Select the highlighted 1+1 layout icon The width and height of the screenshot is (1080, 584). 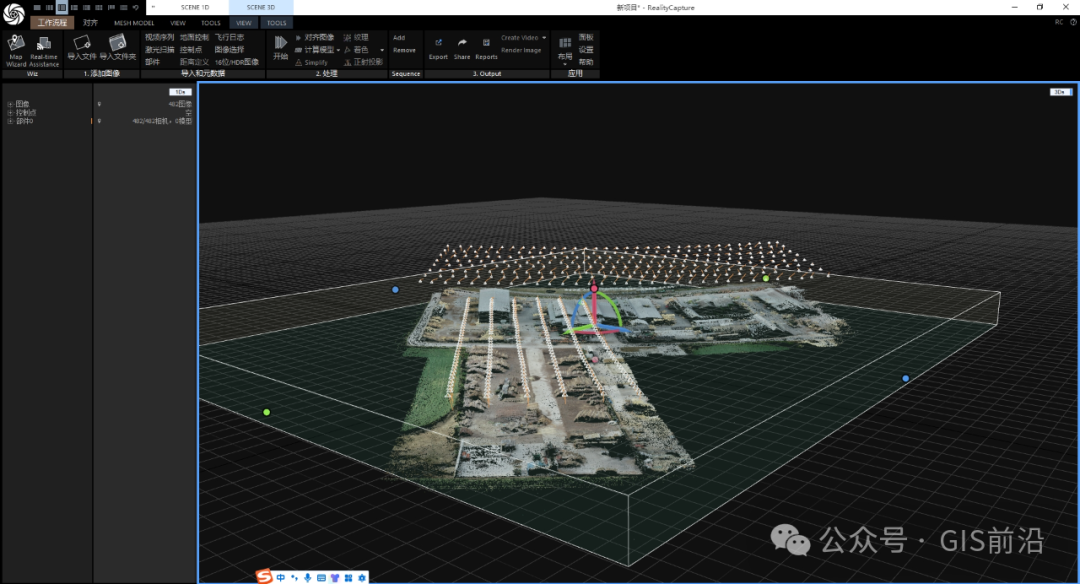tap(62, 7)
